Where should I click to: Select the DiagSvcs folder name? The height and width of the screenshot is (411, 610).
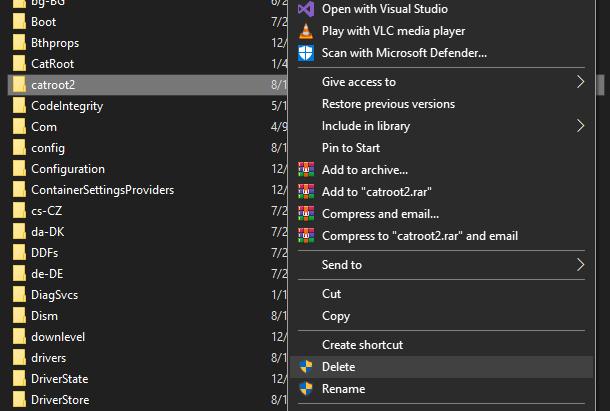(x=54, y=295)
